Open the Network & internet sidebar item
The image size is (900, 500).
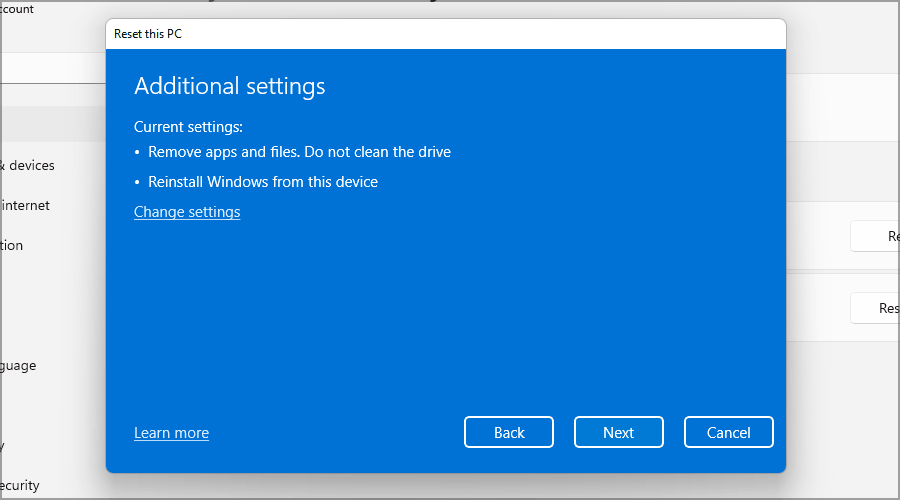(26, 205)
